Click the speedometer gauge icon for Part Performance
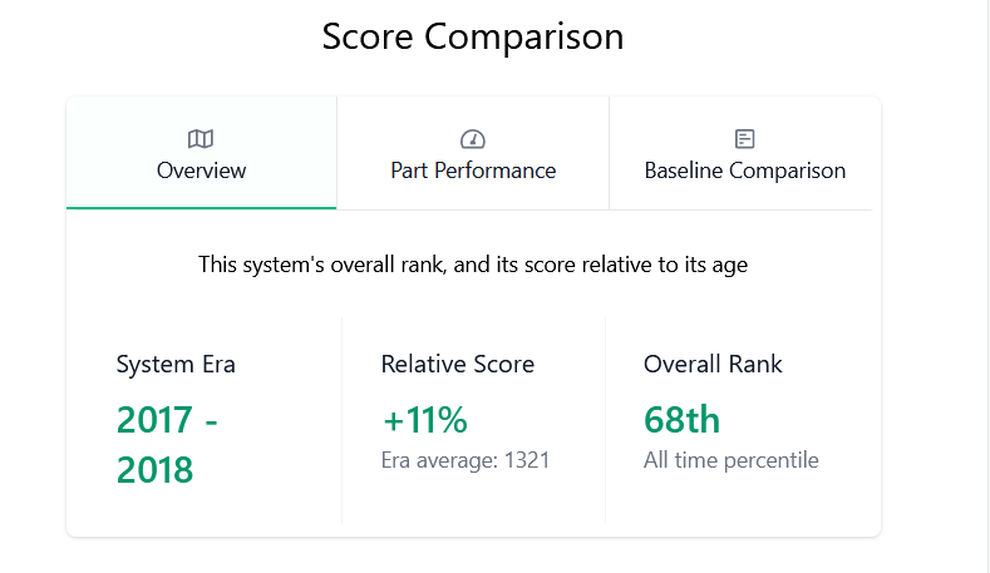990x573 pixels. point(473,139)
